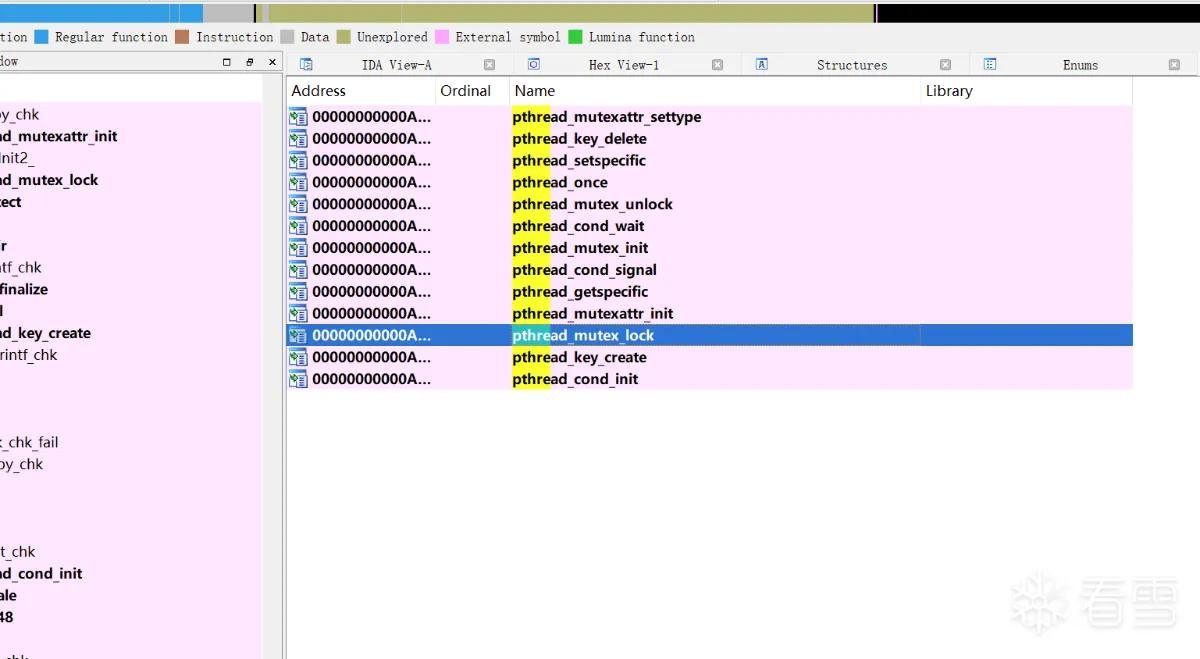1200x659 pixels.
Task: Select the pthread_mutex_unlock import row
Action: coord(710,204)
